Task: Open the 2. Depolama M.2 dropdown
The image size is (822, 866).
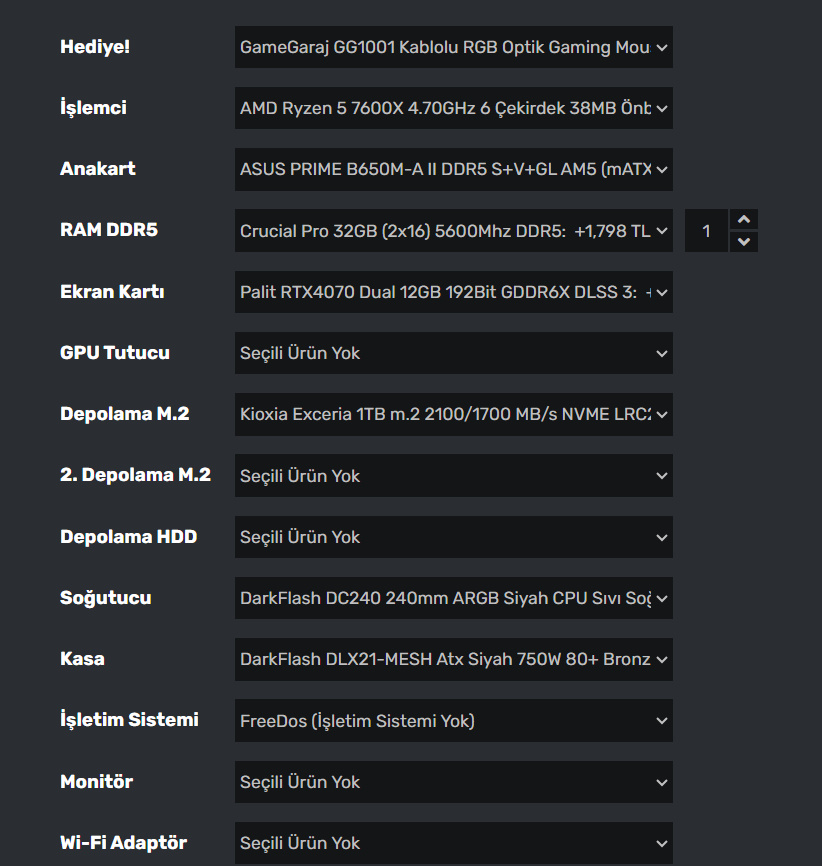Action: 453,476
